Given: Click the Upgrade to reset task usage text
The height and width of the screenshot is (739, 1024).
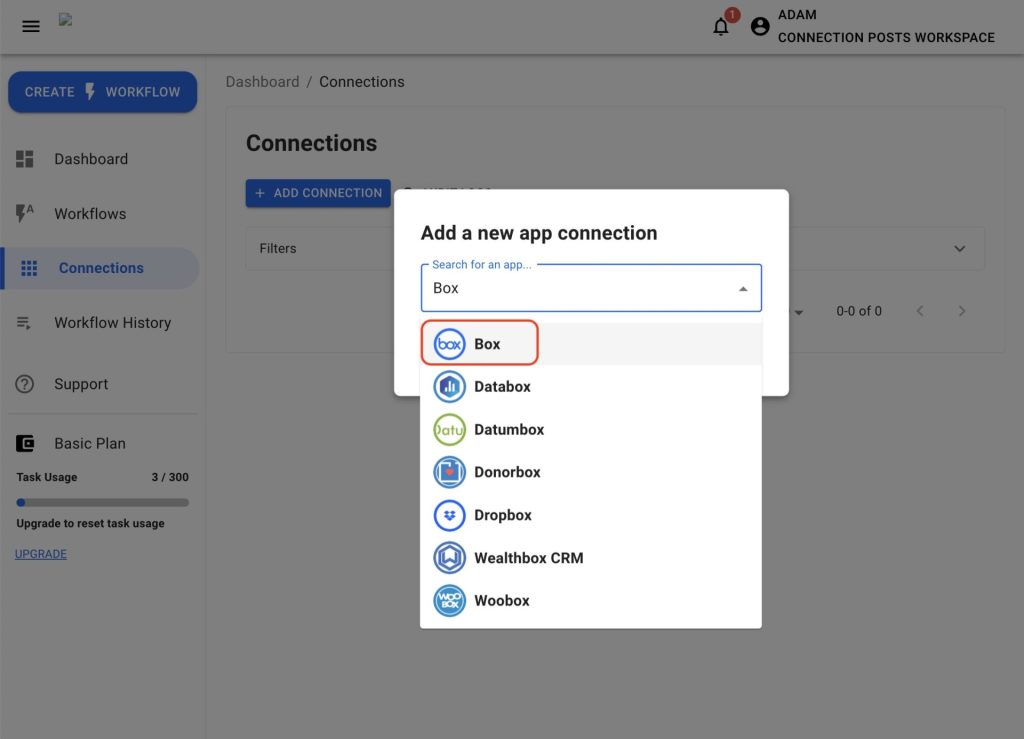Looking at the screenshot, I should click(x=90, y=524).
